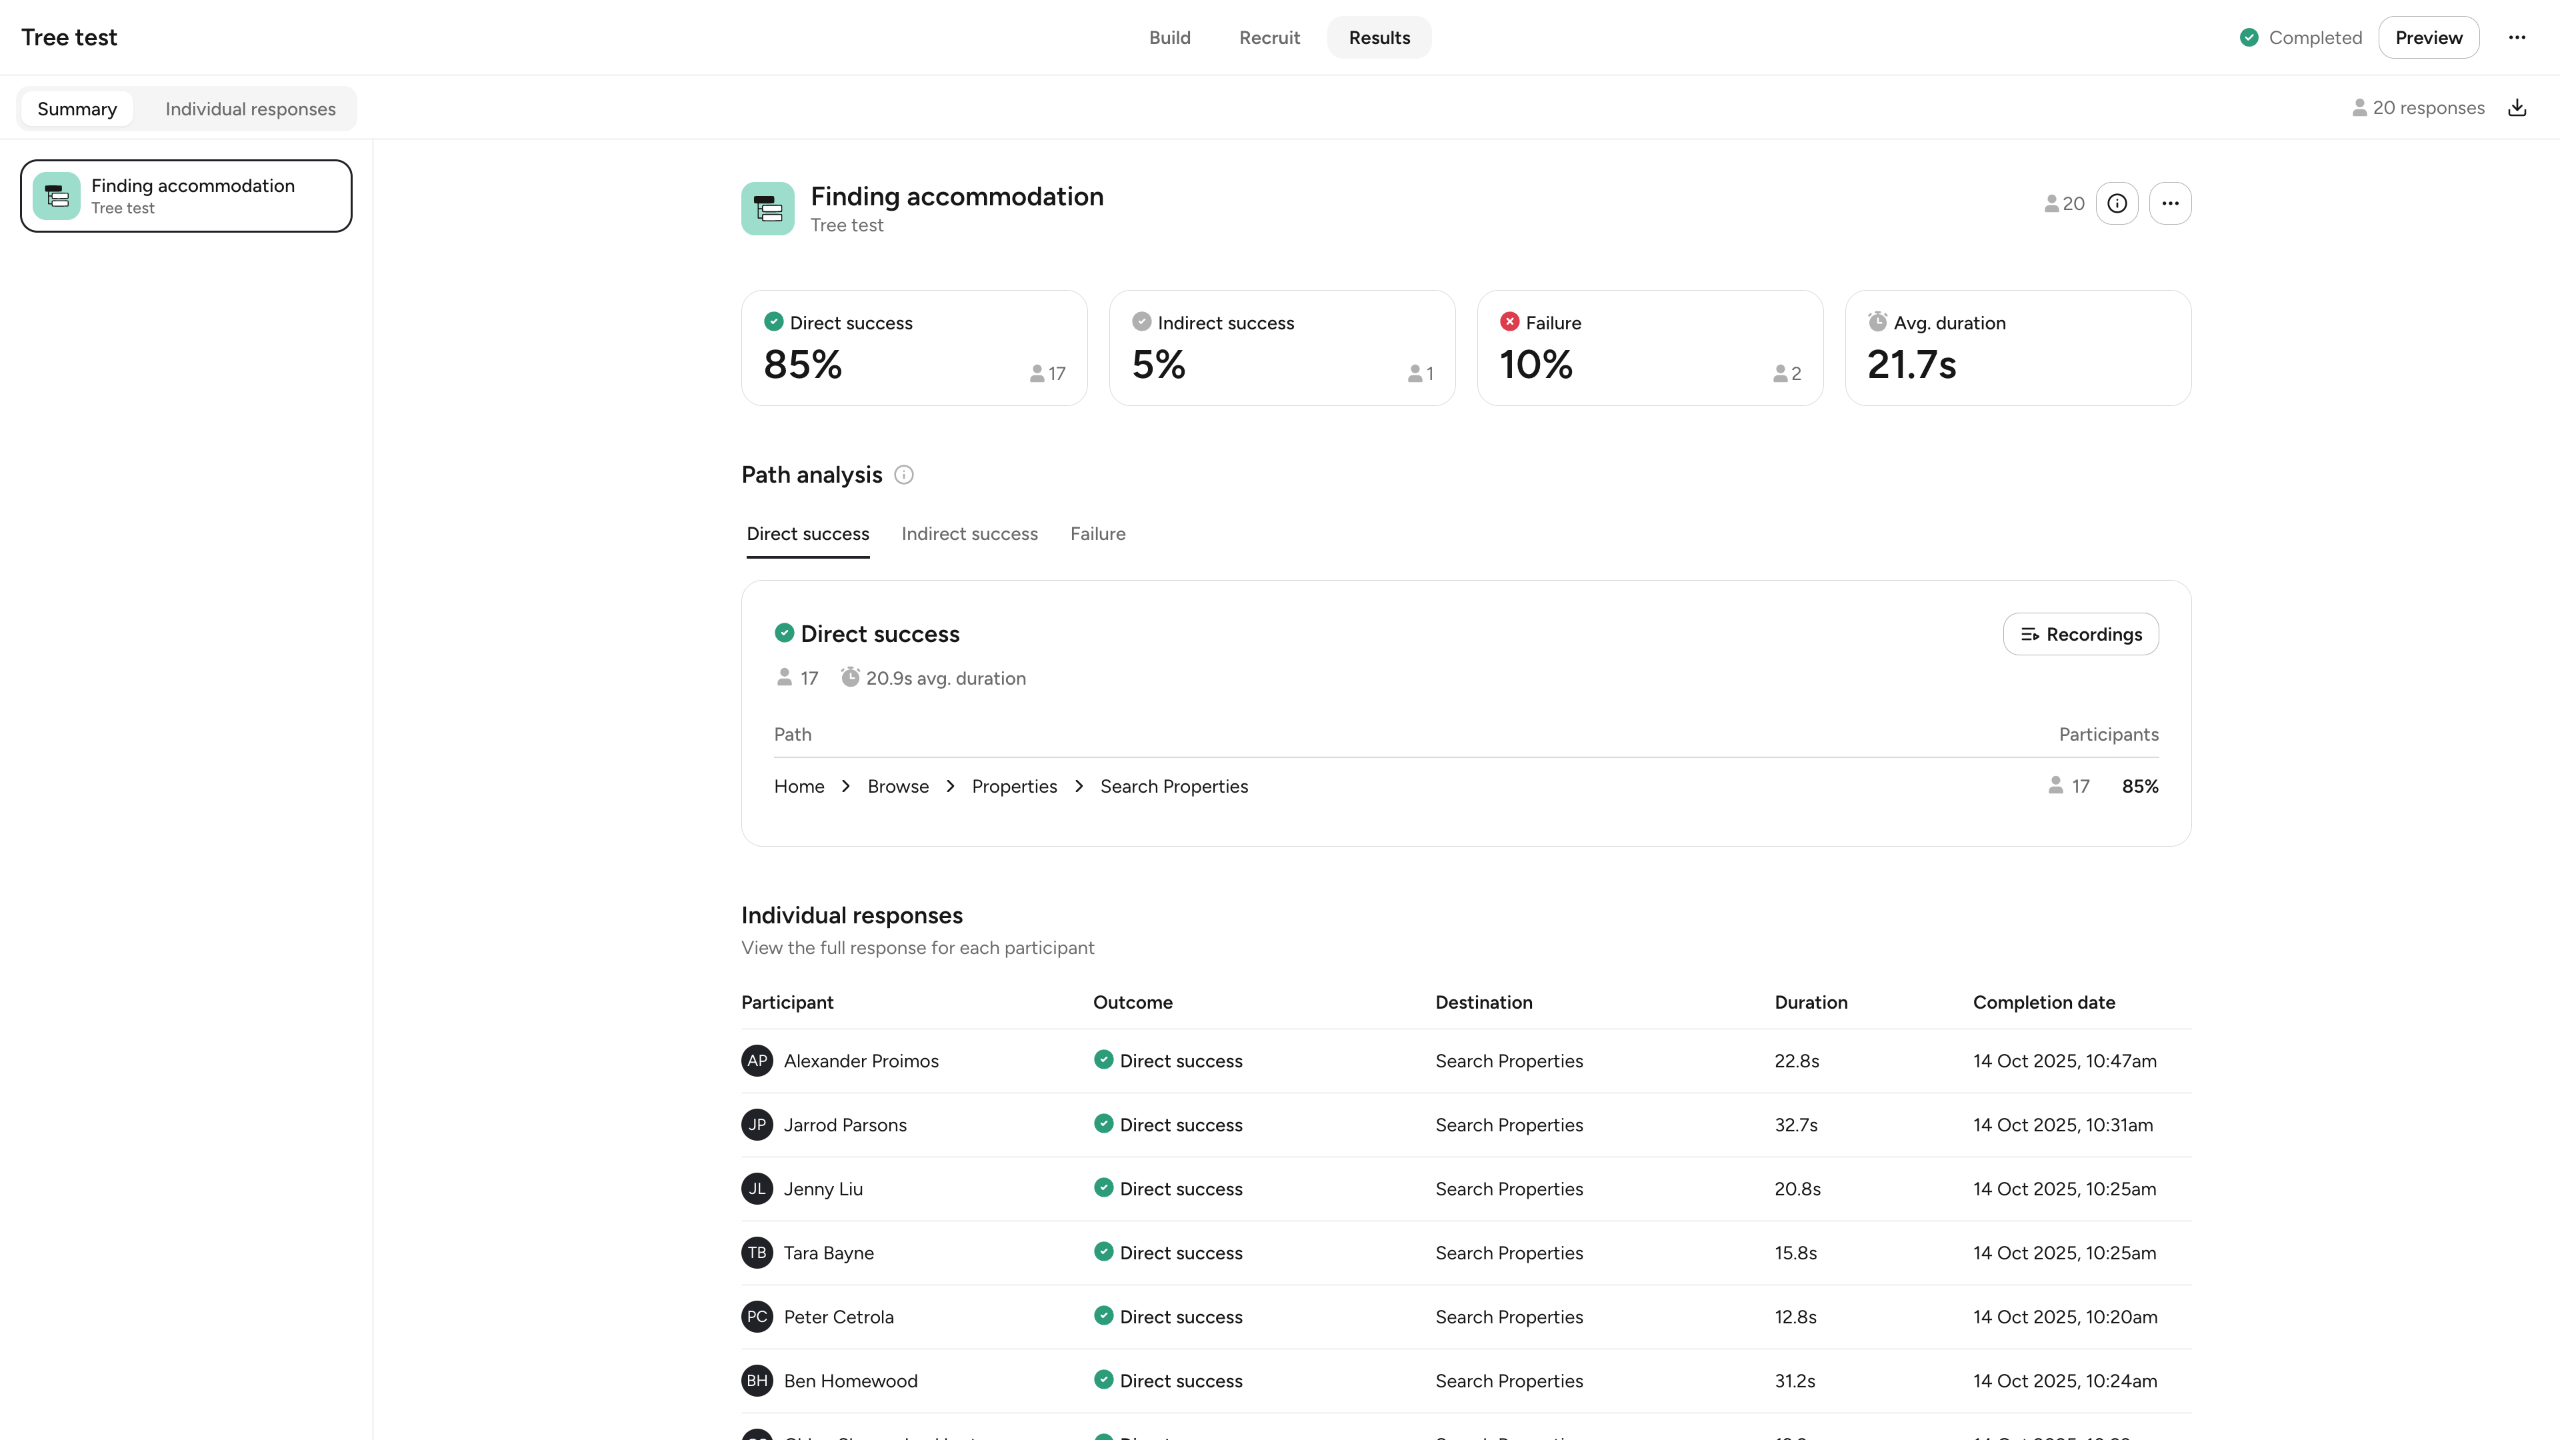Click the Finding accommodation tree test header icon
This screenshot has width=2560, height=1440.
[x=767, y=208]
